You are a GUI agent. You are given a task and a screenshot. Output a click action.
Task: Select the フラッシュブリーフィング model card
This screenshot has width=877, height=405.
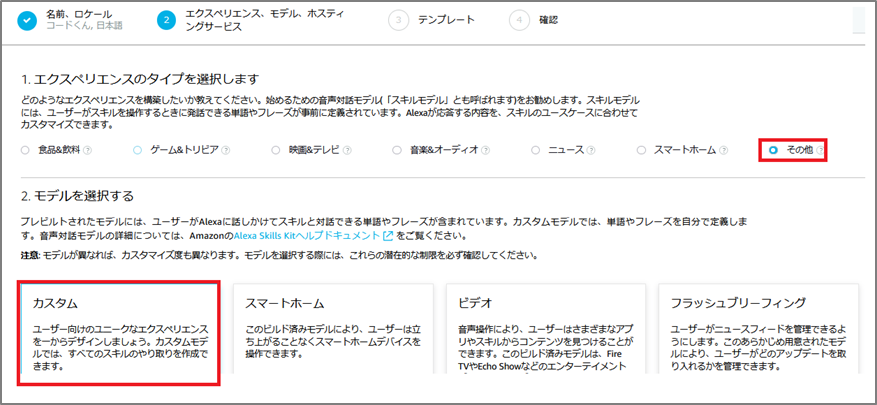pos(758,329)
